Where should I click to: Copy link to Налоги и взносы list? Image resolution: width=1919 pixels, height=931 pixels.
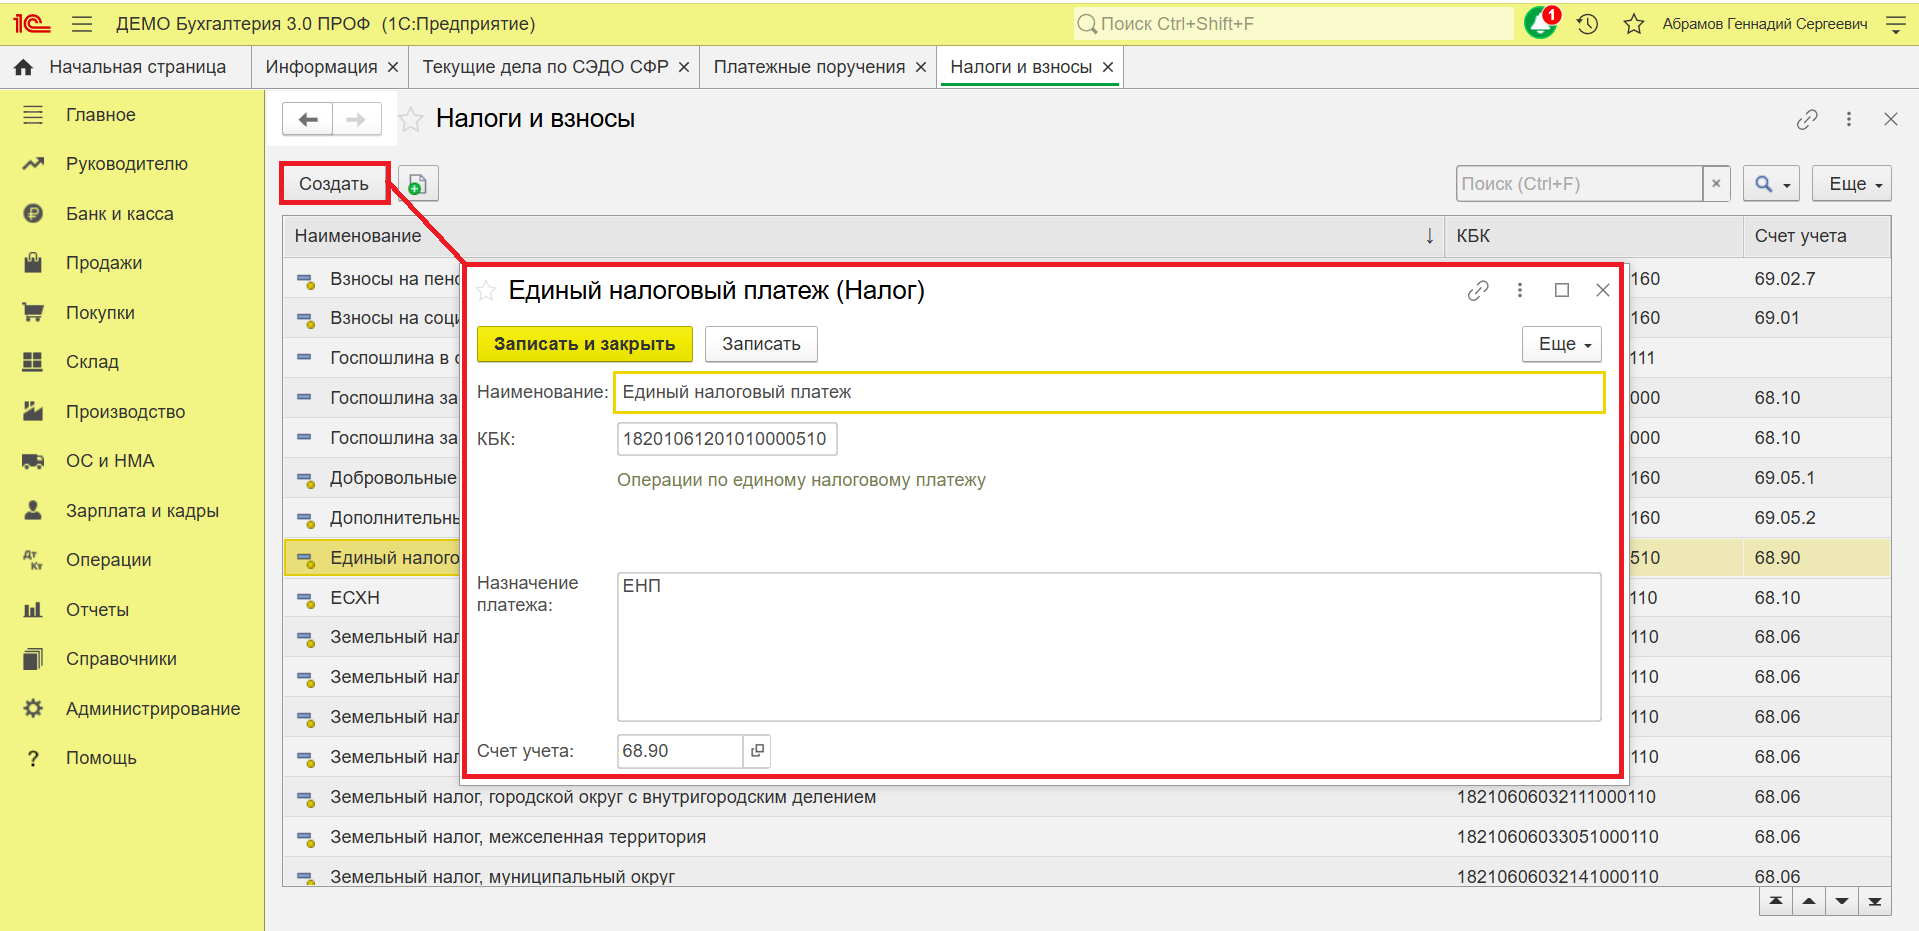1807,120
